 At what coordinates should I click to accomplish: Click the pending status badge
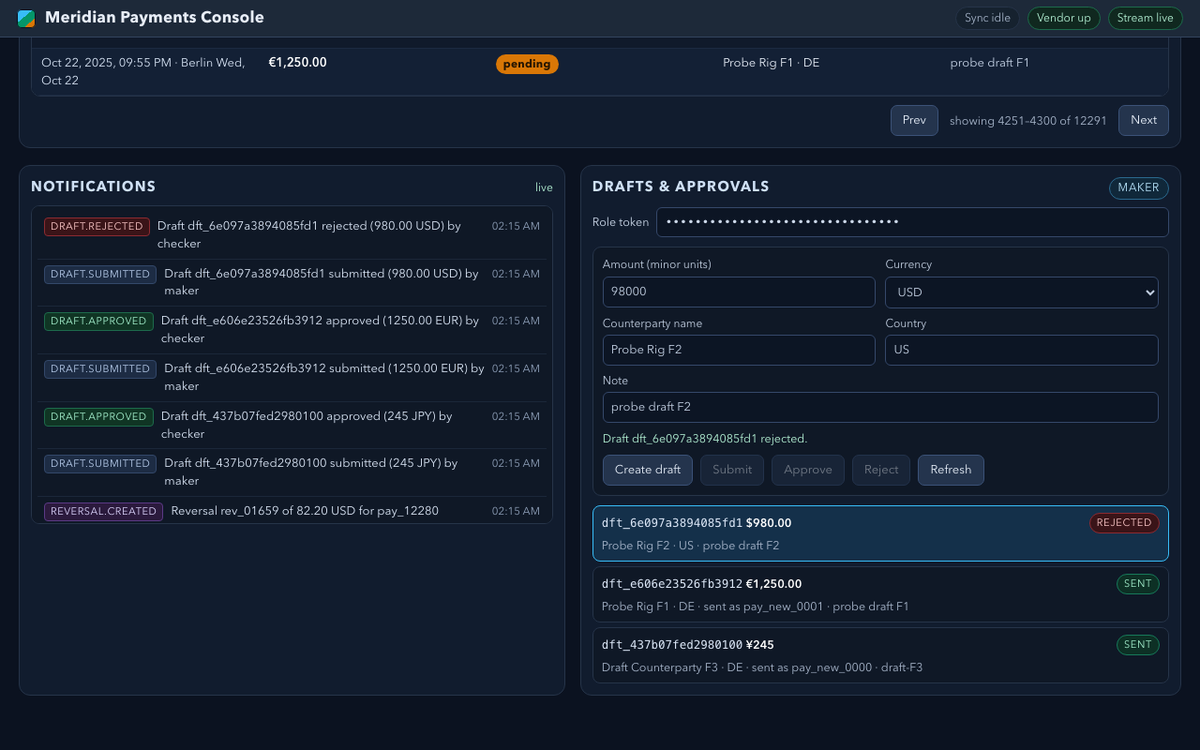click(x=527, y=64)
